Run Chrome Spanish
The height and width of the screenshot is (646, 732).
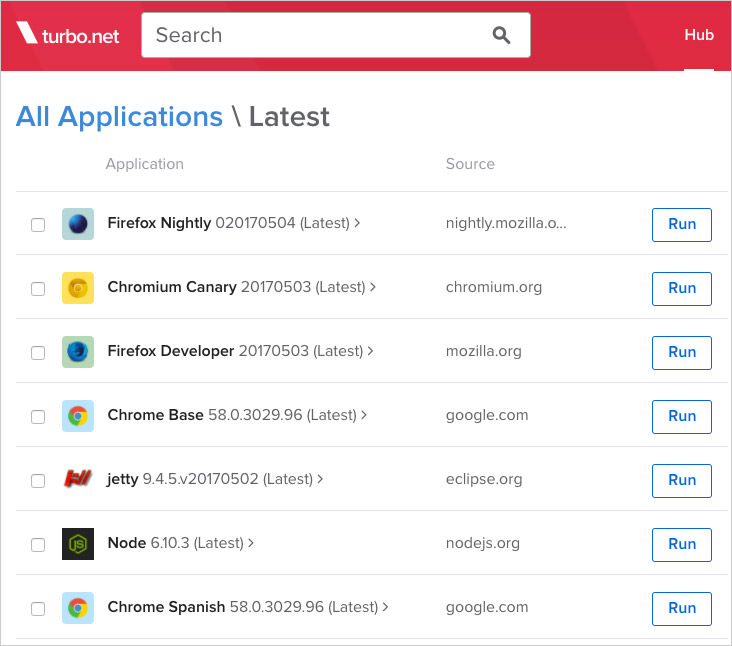click(x=682, y=608)
